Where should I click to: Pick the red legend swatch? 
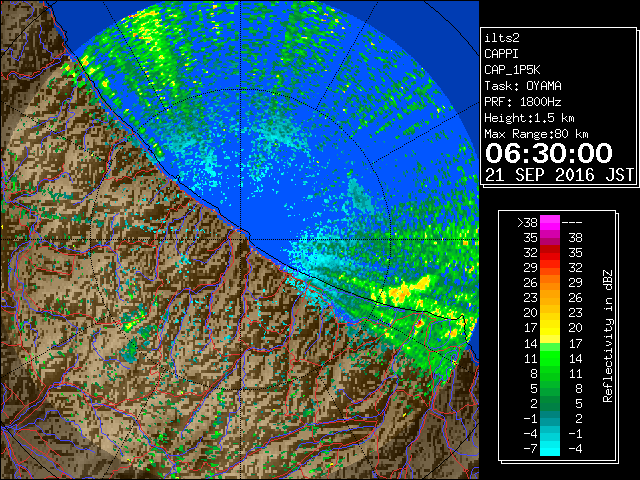pyautogui.click(x=550, y=253)
